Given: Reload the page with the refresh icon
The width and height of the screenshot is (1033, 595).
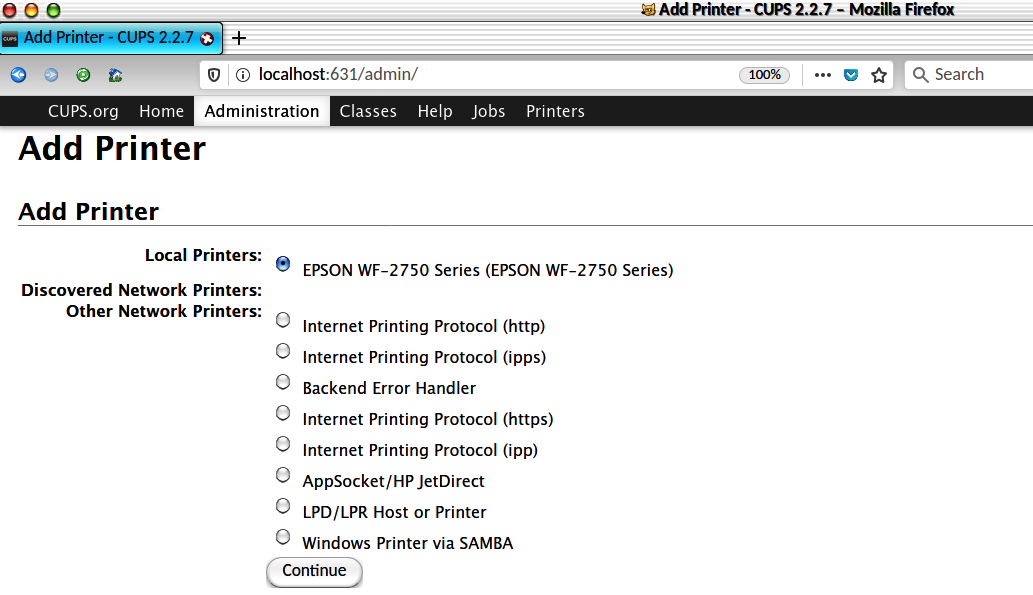Looking at the screenshot, I should pyautogui.click(x=83, y=74).
